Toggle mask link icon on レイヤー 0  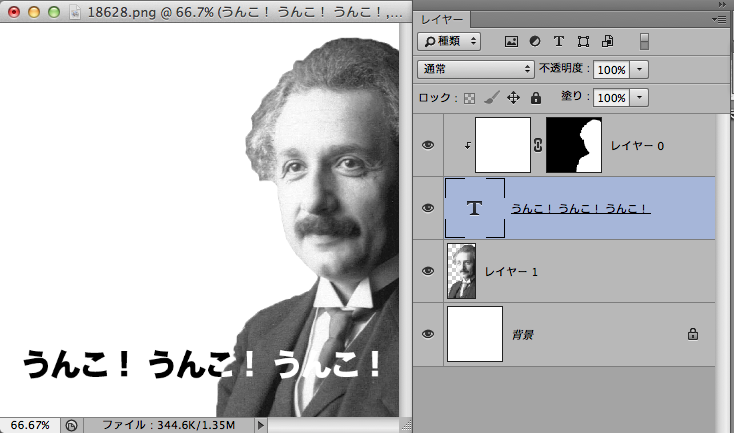point(538,145)
